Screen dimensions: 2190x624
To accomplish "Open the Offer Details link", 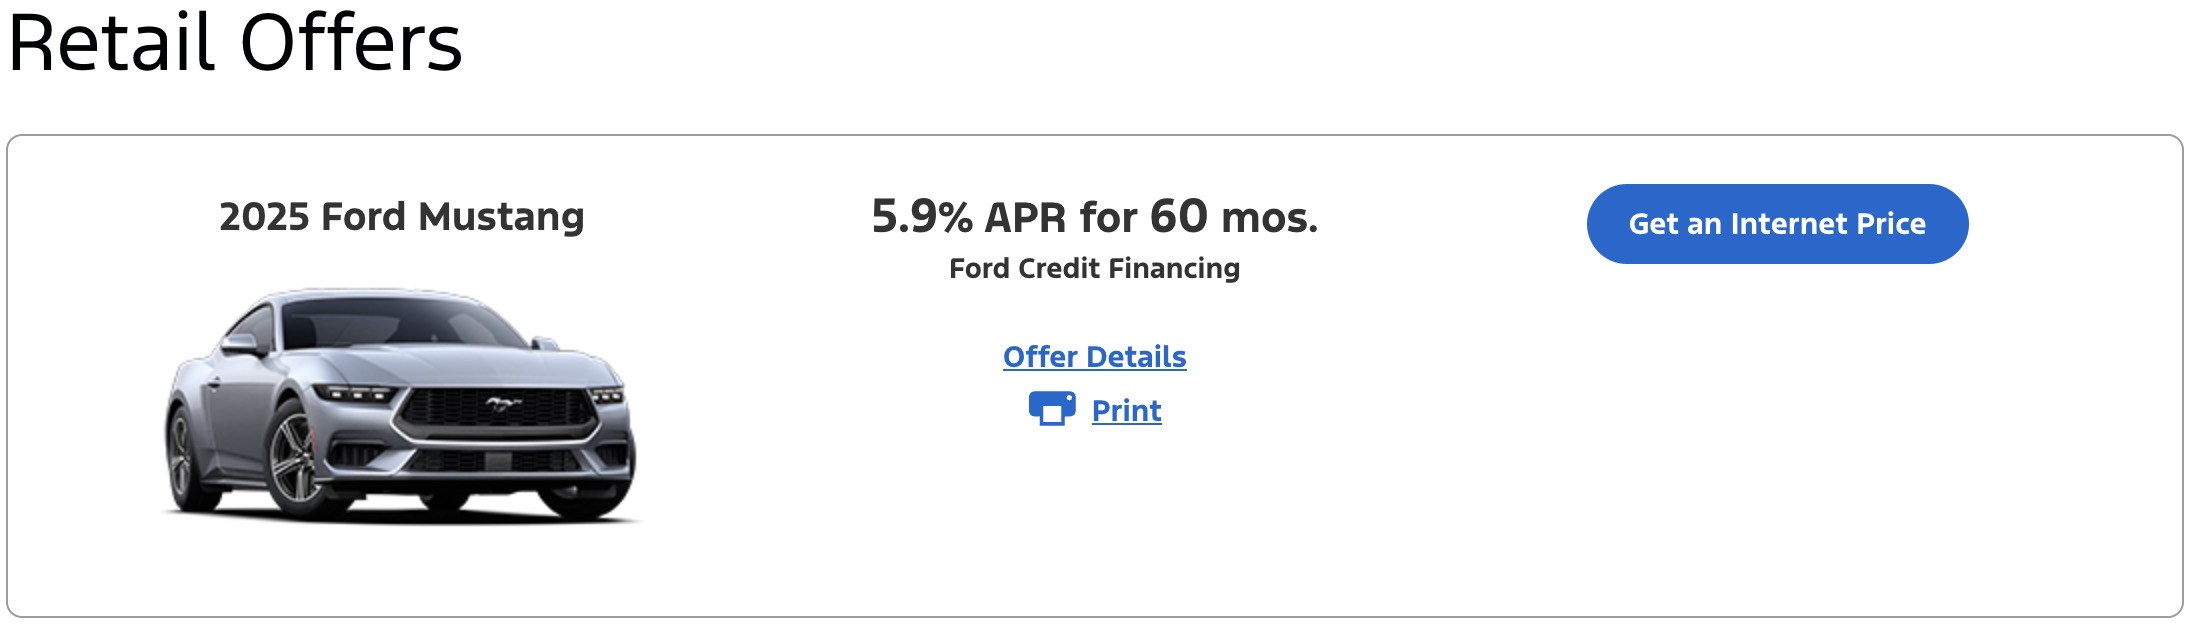I will pos(1094,357).
